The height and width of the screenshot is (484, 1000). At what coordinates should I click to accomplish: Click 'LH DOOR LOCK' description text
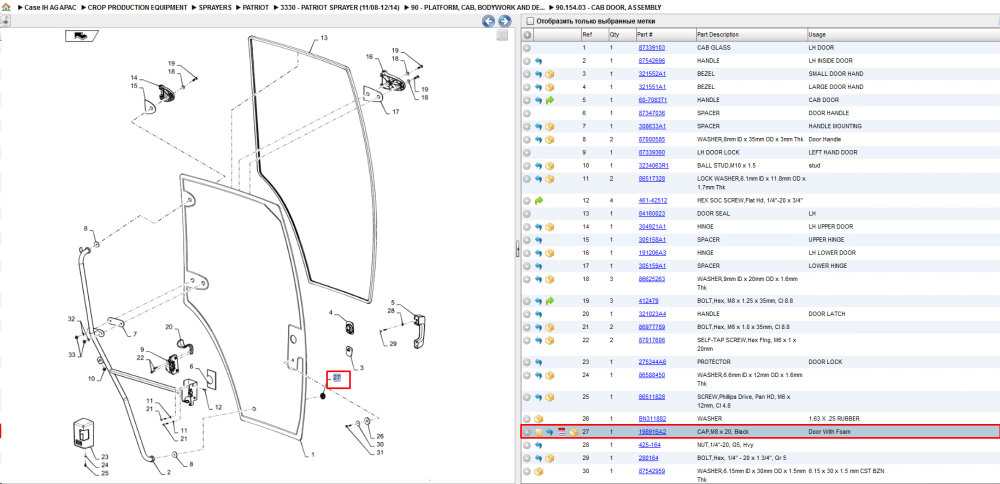718,153
